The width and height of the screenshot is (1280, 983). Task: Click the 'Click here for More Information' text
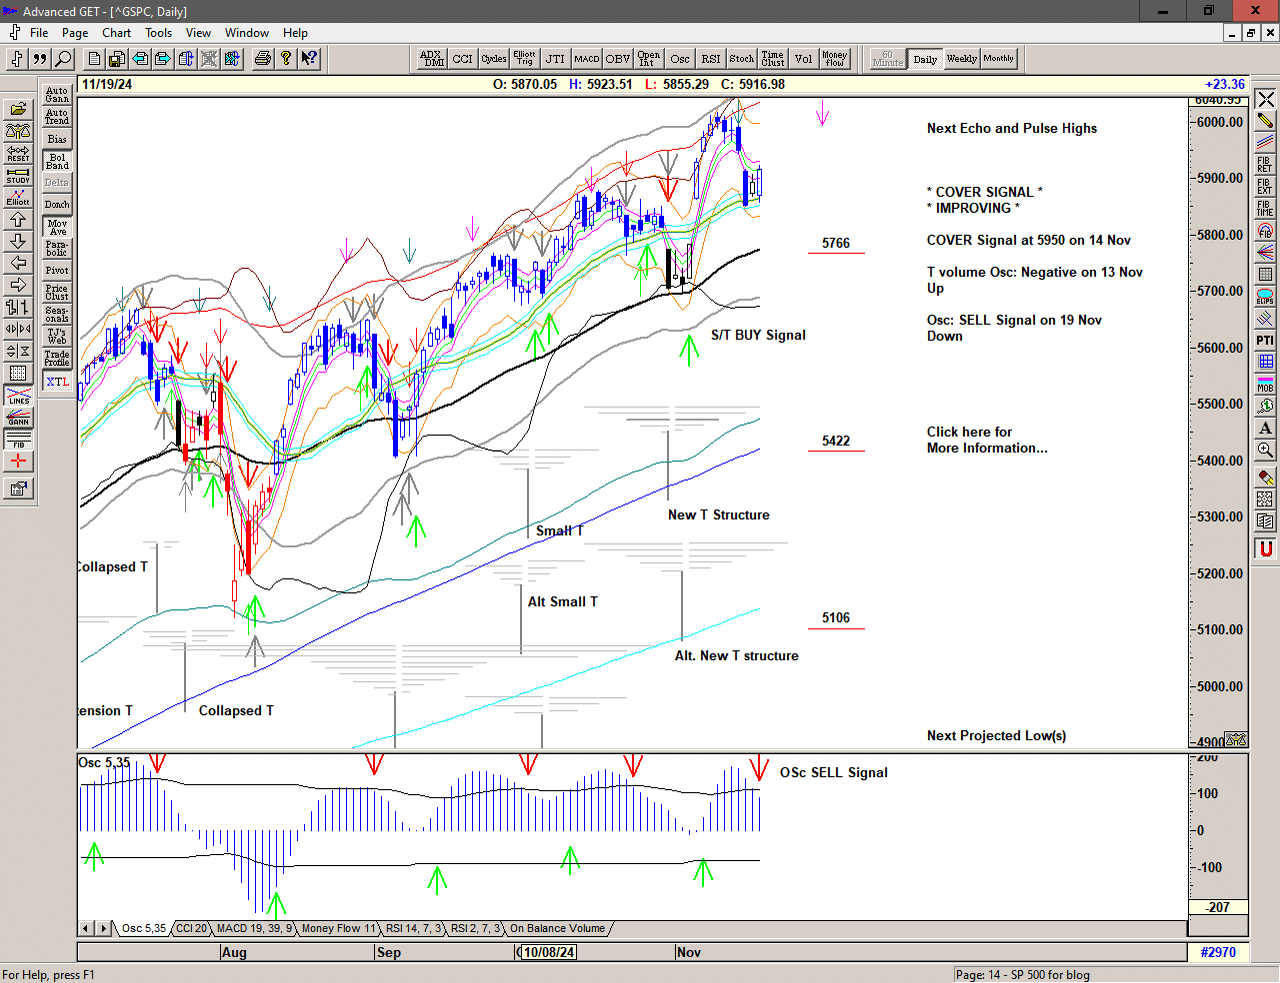coord(986,440)
